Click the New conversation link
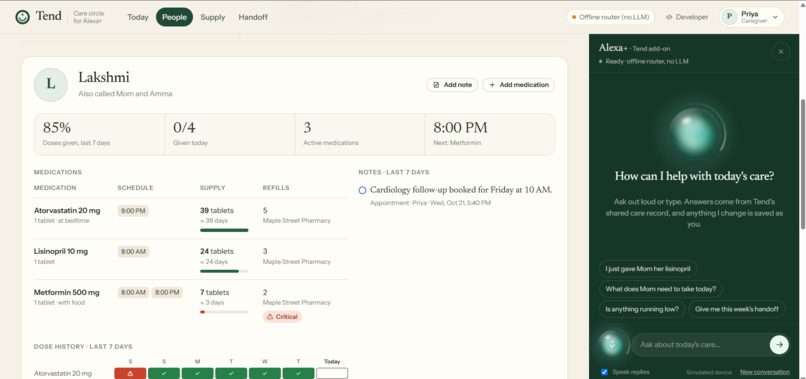Screen dimensions: 806x379 coord(764,372)
